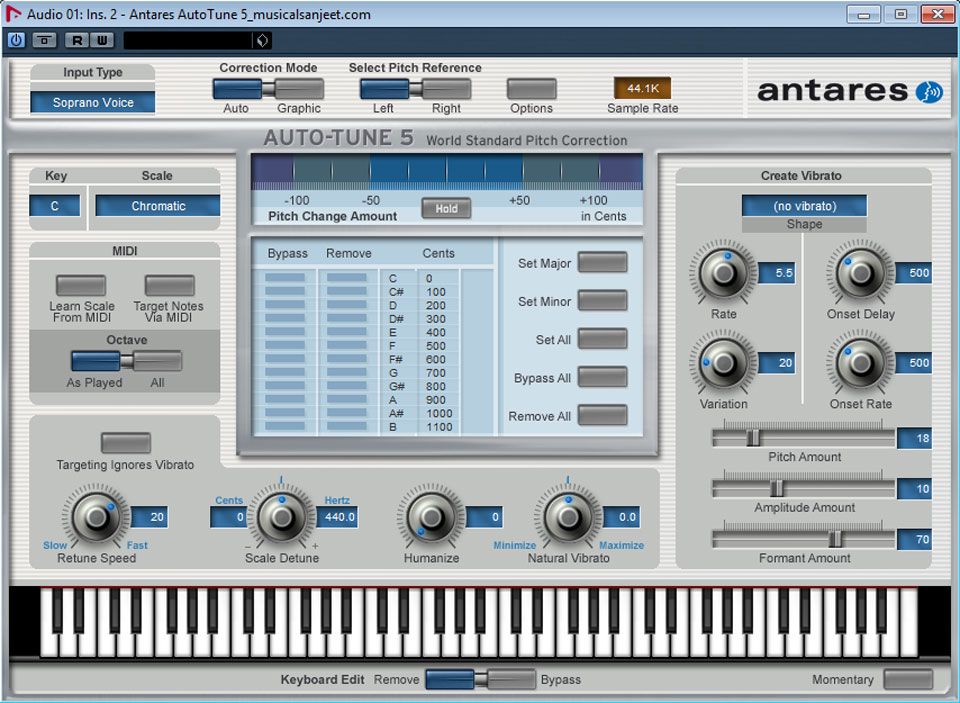Open the preset browser diamond icon
The image size is (960, 703).
[262, 40]
